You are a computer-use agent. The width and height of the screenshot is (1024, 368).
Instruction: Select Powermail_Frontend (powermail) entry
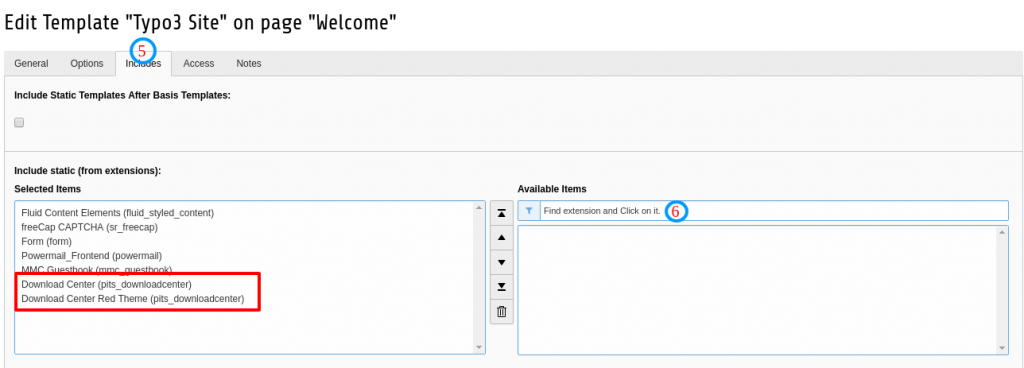click(x=91, y=256)
